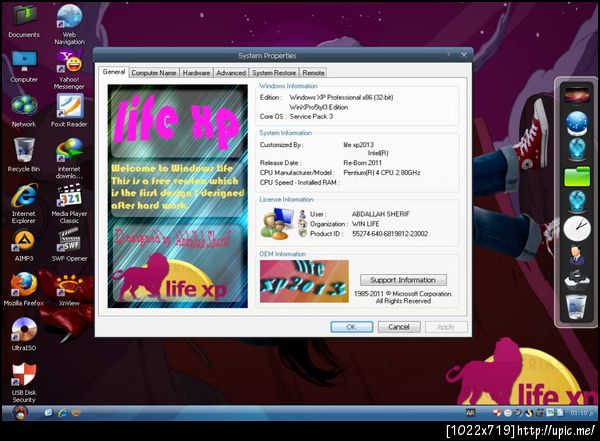Image resolution: width=600 pixels, height=441 pixels.
Task: Open the internet download manager shortcut
Action: coord(69,159)
